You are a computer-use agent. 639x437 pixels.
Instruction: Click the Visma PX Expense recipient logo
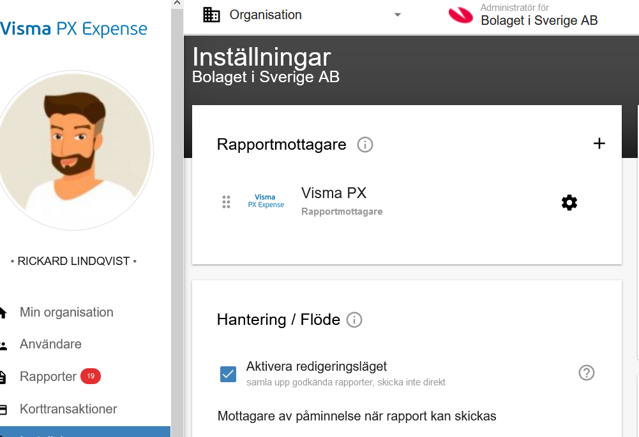click(266, 202)
